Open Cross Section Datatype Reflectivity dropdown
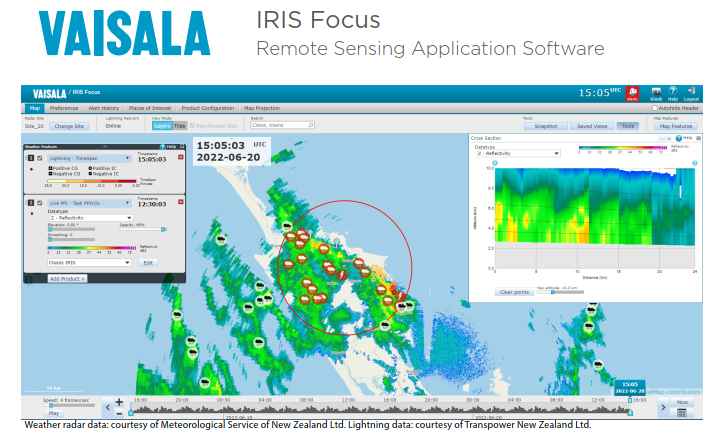Screen dimensions: 720x436 click(x=518, y=153)
